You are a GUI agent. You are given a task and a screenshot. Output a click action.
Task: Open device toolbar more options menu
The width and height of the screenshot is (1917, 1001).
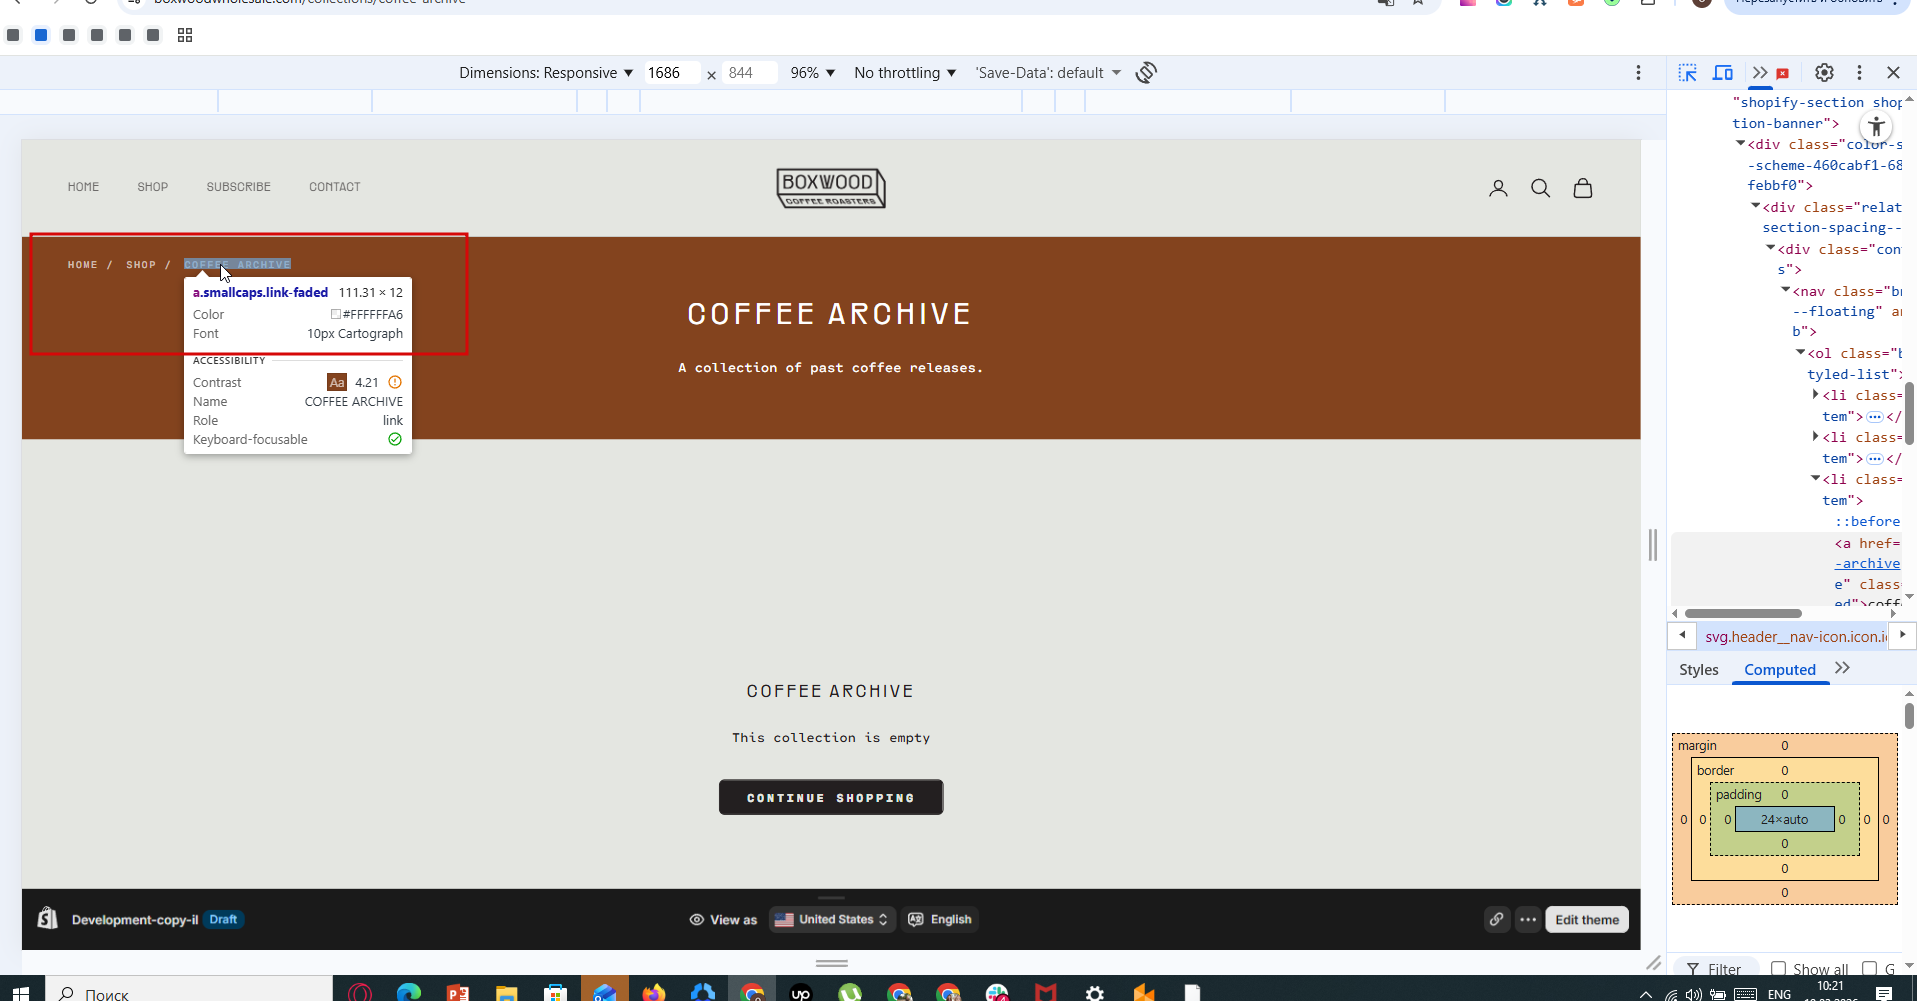pyautogui.click(x=1638, y=72)
